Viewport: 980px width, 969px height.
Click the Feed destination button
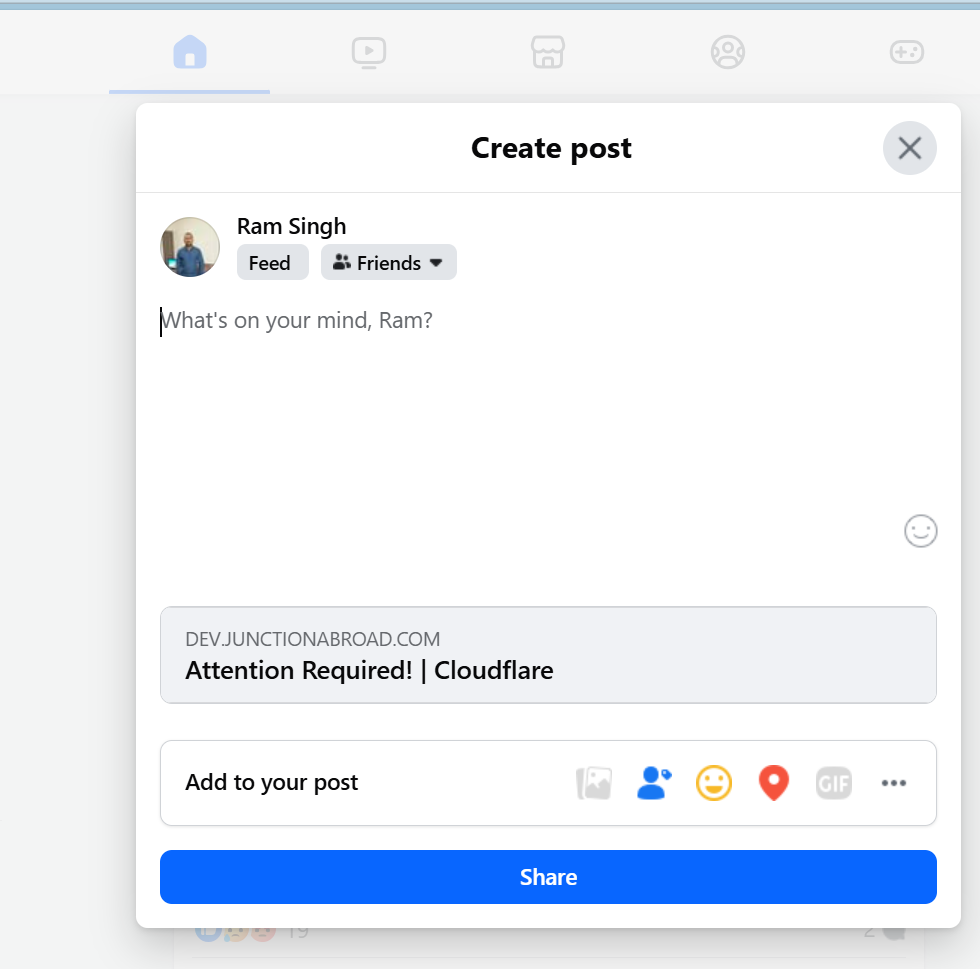pyautogui.click(x=270, y=263)
